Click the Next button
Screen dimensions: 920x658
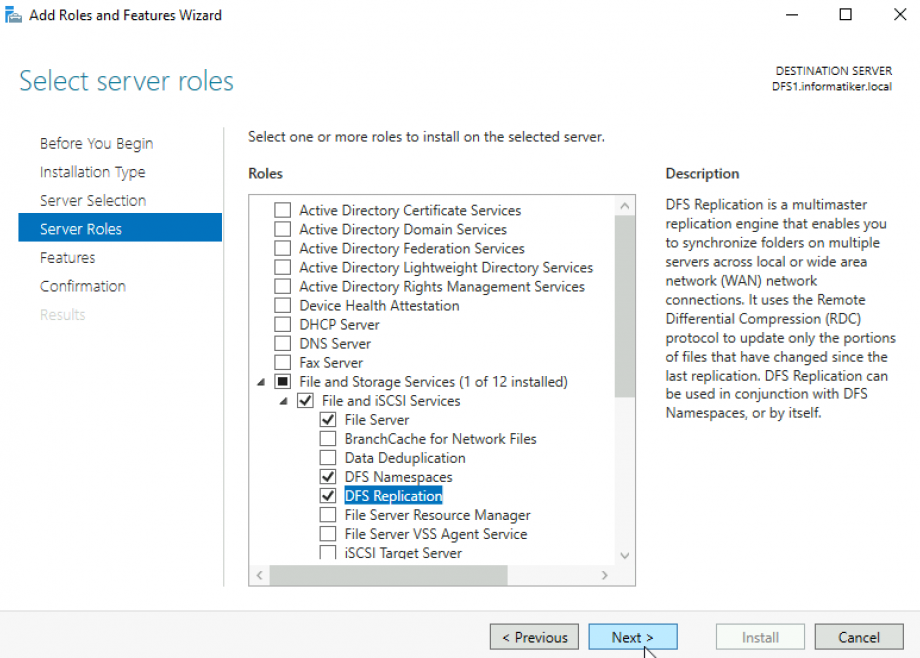tap(633, 637)
